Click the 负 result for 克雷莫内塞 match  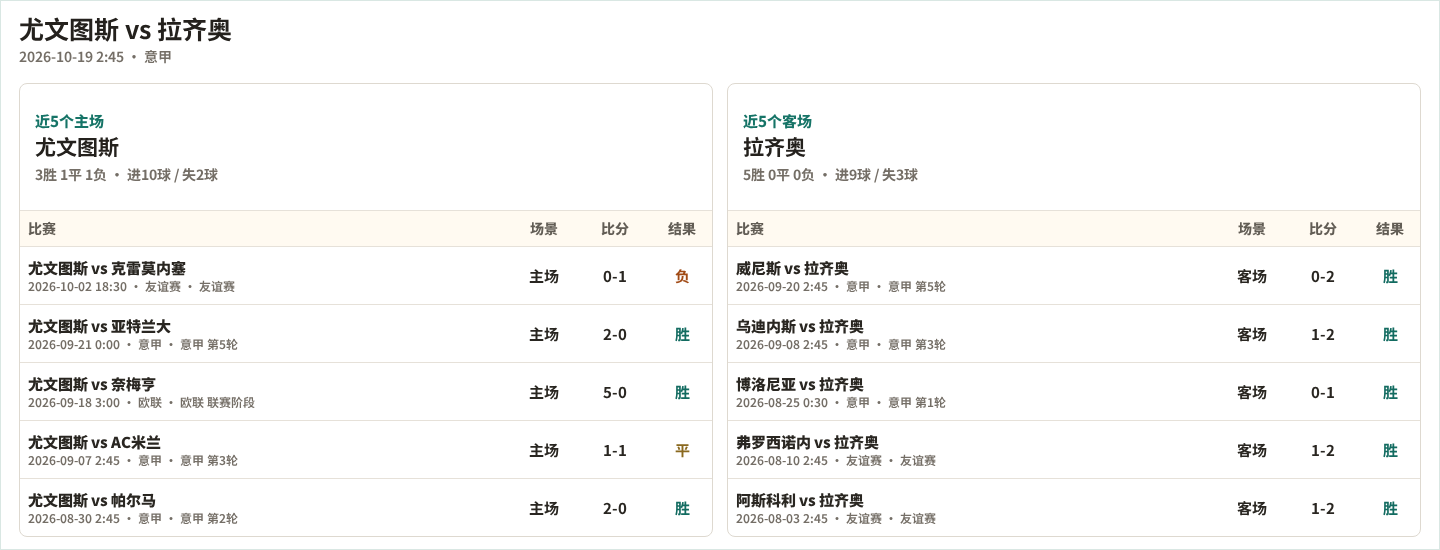click(682, 277)
